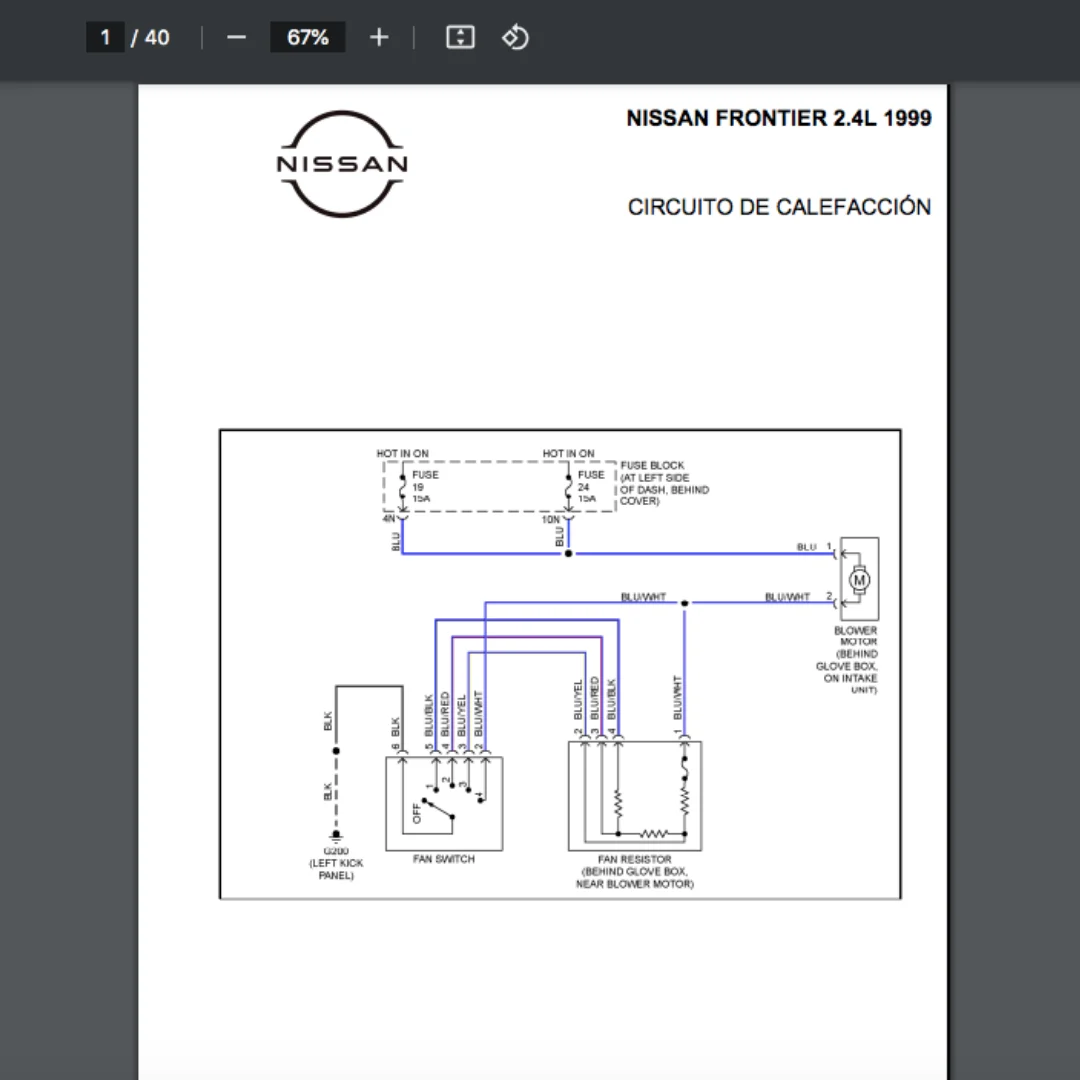This screenshot has width=1080, height=1080.
Task: Click the left 'HOT IN ON' label
Action: (x=402, y=453)
